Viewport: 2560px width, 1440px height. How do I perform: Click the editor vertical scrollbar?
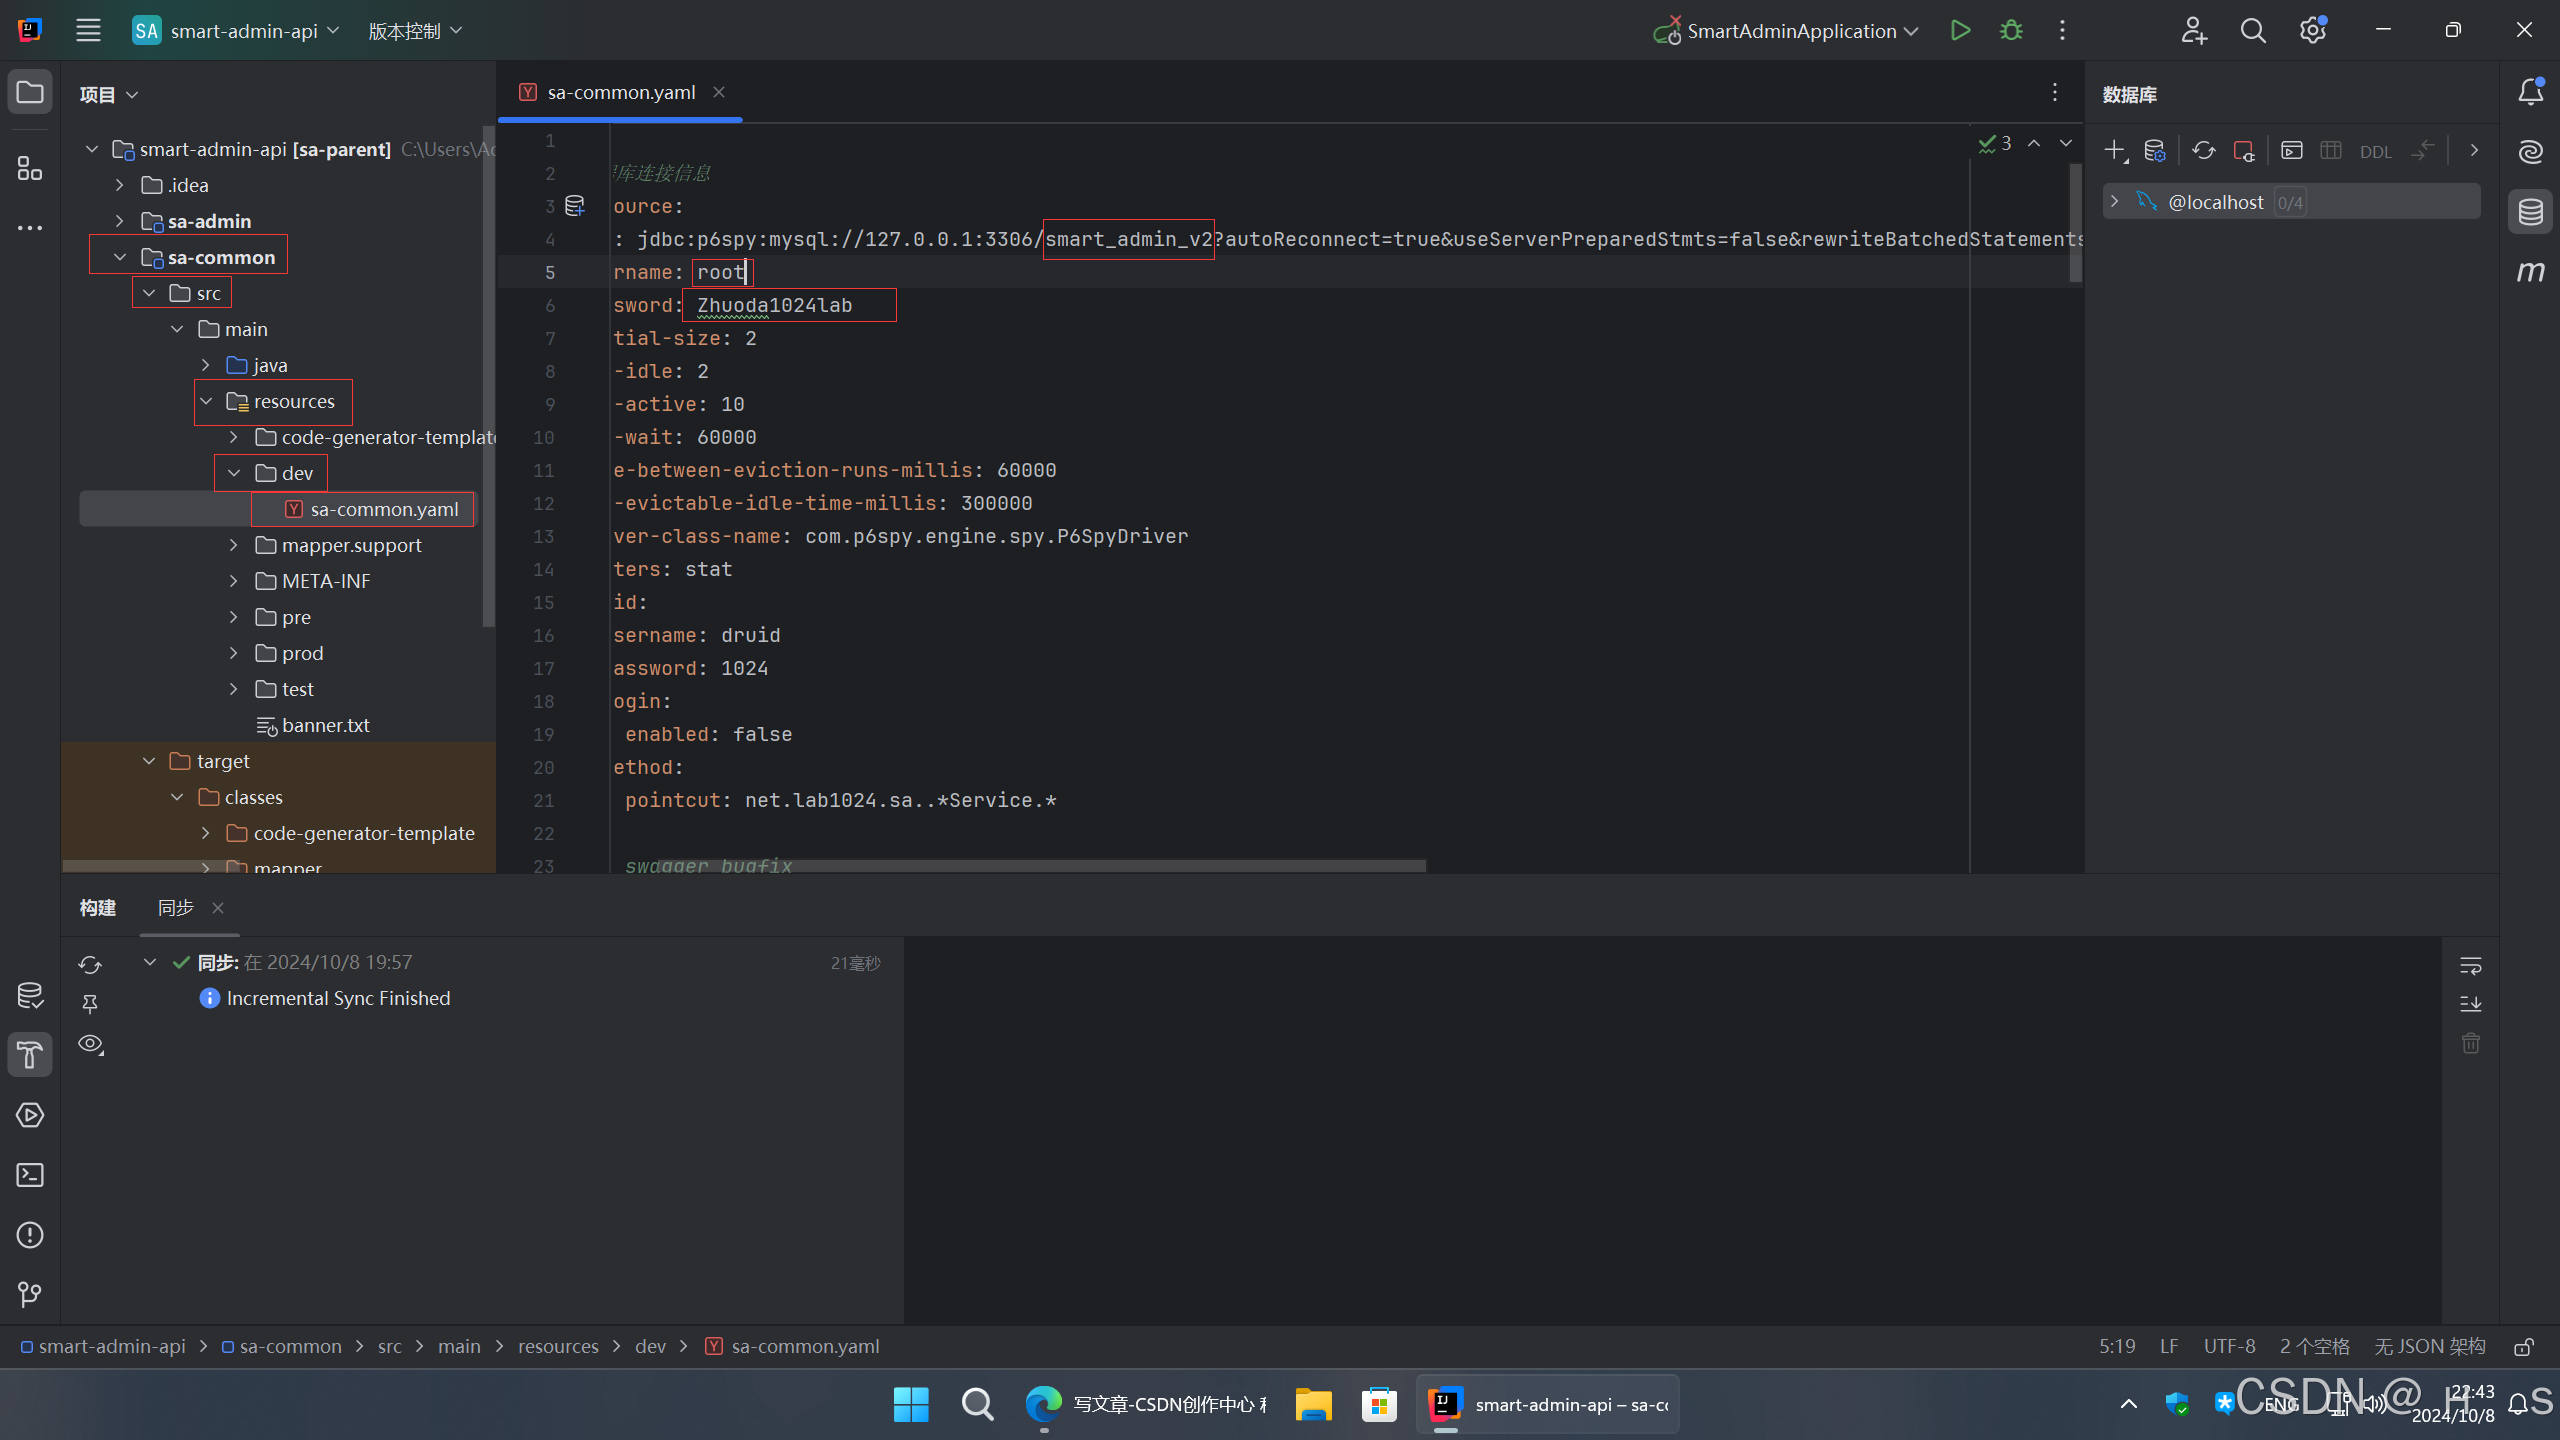(2075, 225)
